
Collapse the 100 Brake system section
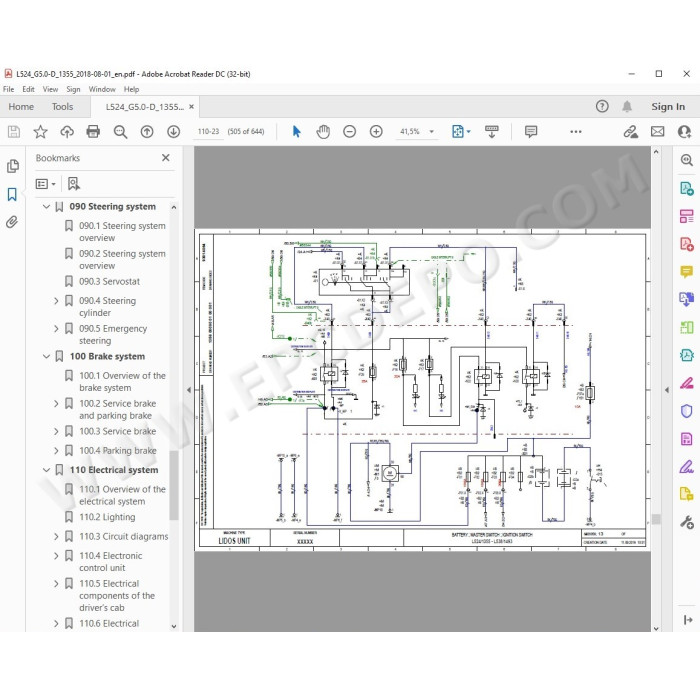[46, 356]
